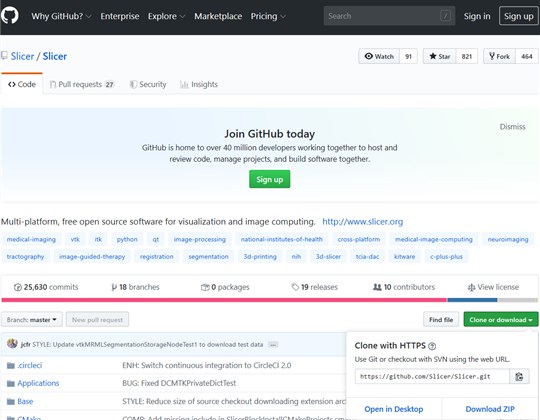
Task: Open Marketplace in top navigation
Action: click(x=218, y=16)
